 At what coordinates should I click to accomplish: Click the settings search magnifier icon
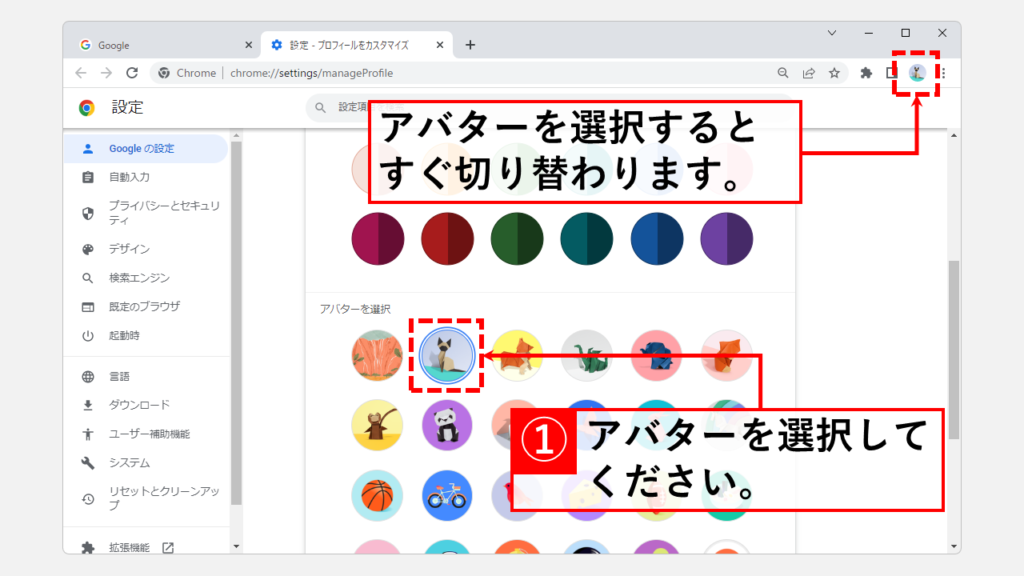tap(320, 107)
